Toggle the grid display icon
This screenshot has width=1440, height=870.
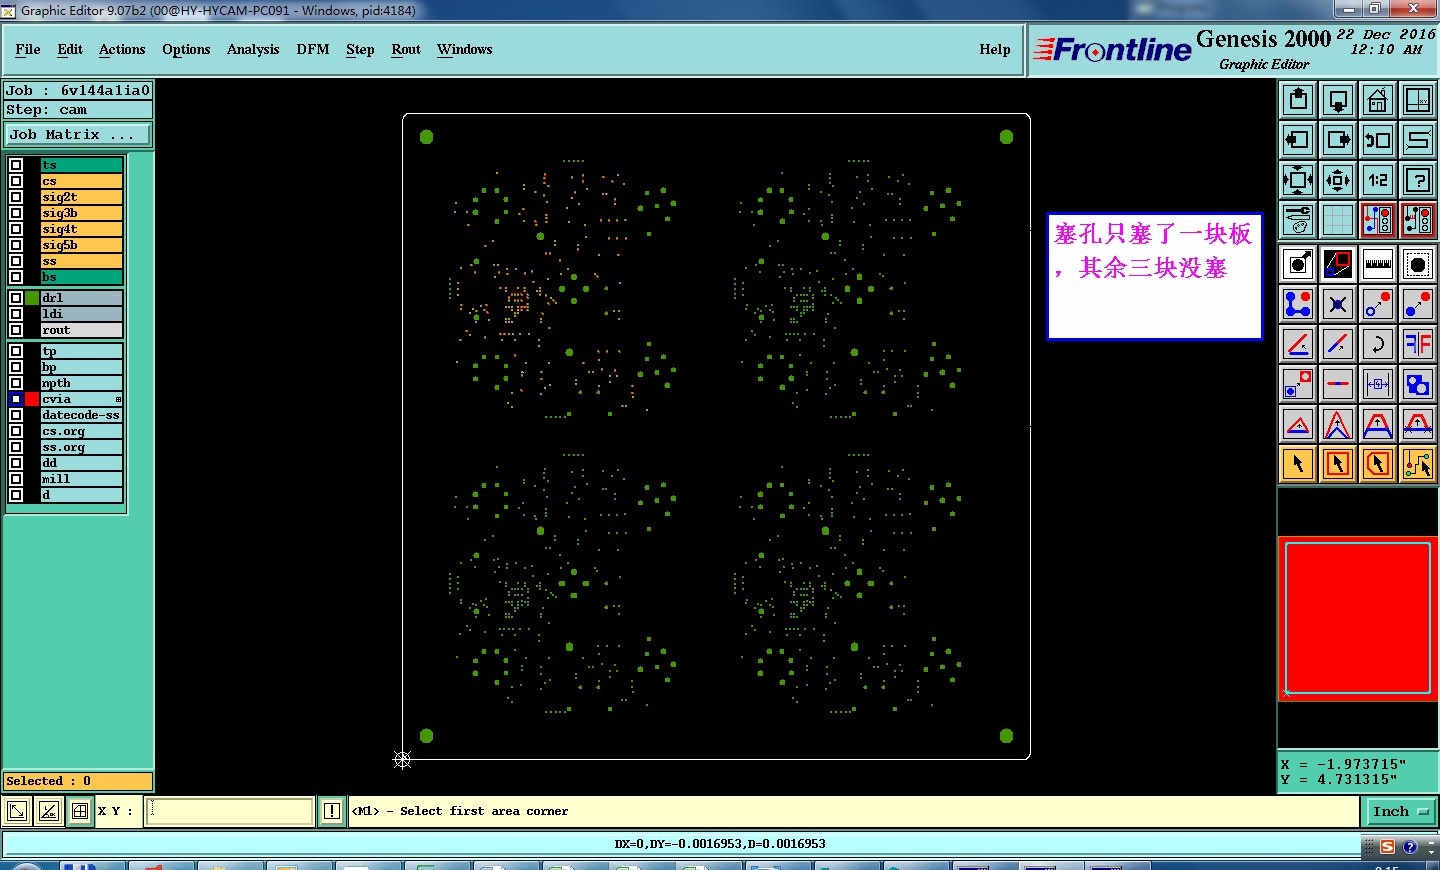1338,220
